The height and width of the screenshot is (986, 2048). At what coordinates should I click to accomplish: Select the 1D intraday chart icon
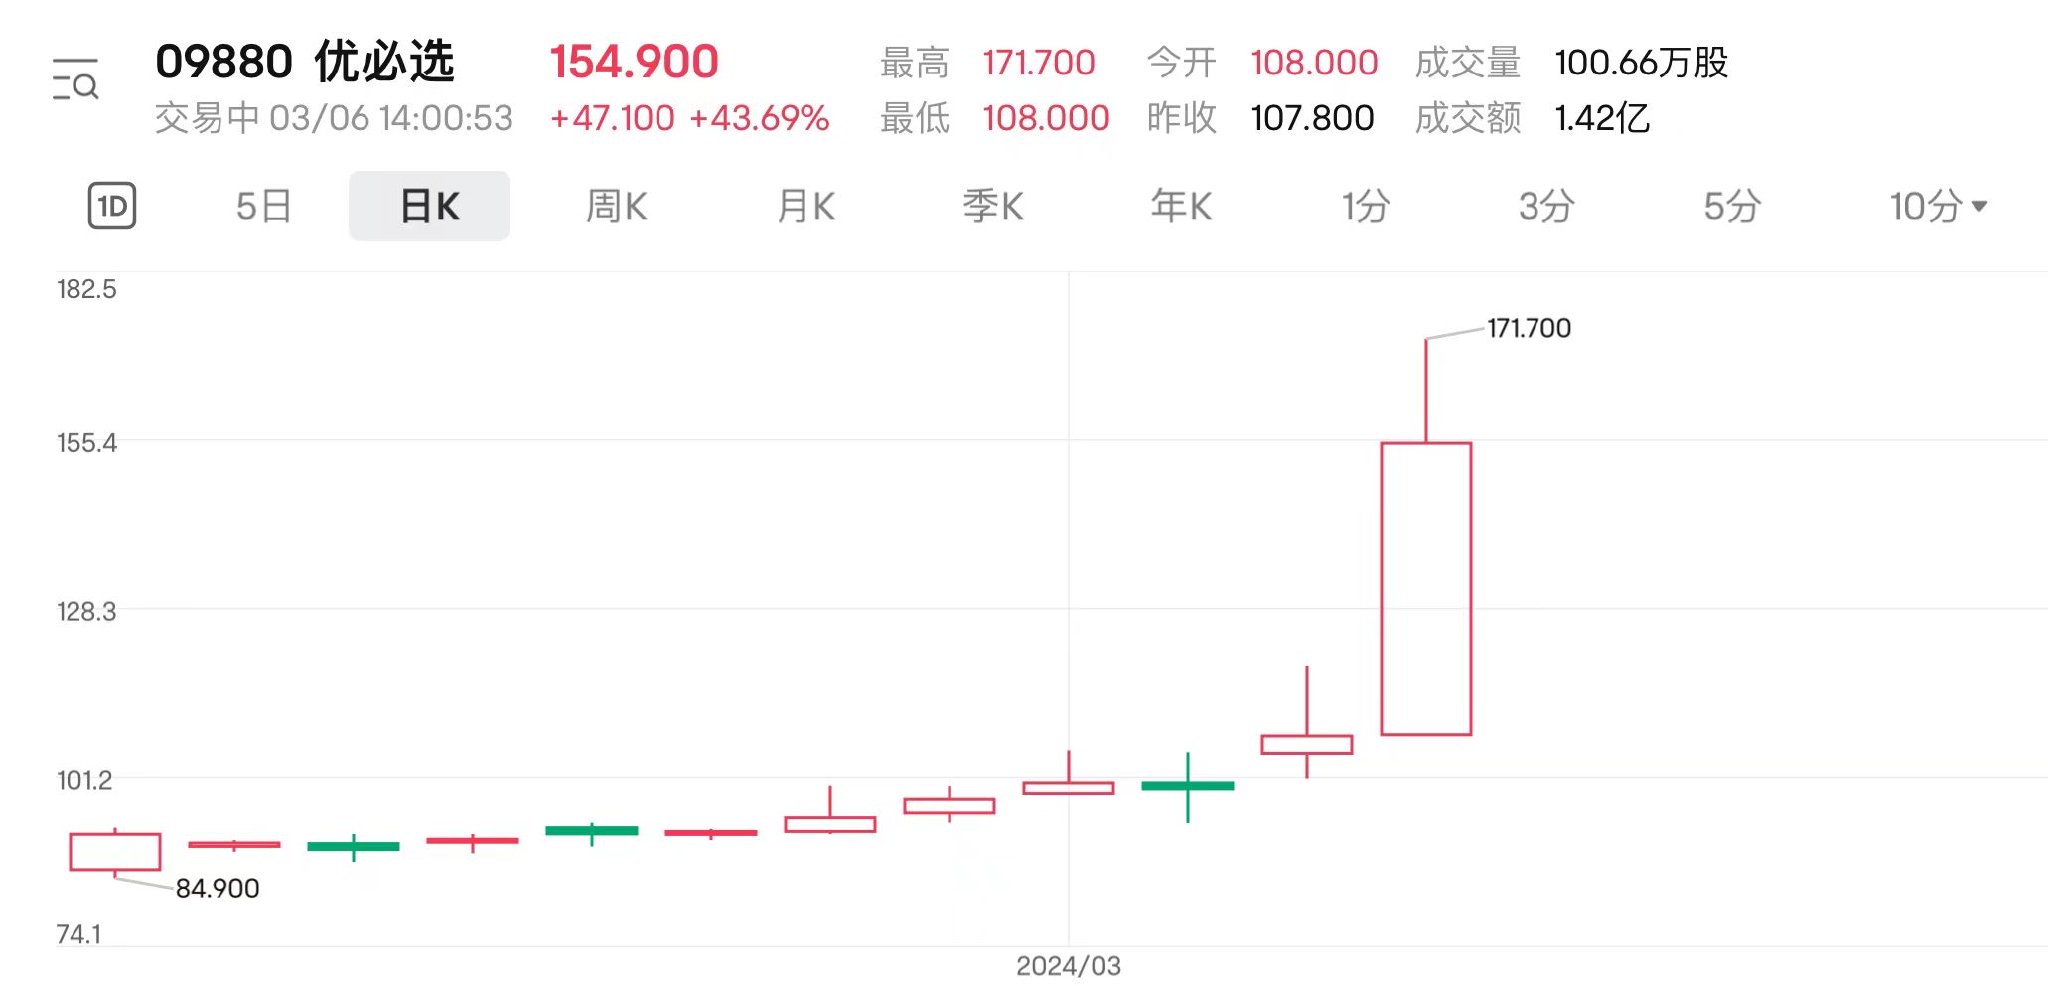112,206
